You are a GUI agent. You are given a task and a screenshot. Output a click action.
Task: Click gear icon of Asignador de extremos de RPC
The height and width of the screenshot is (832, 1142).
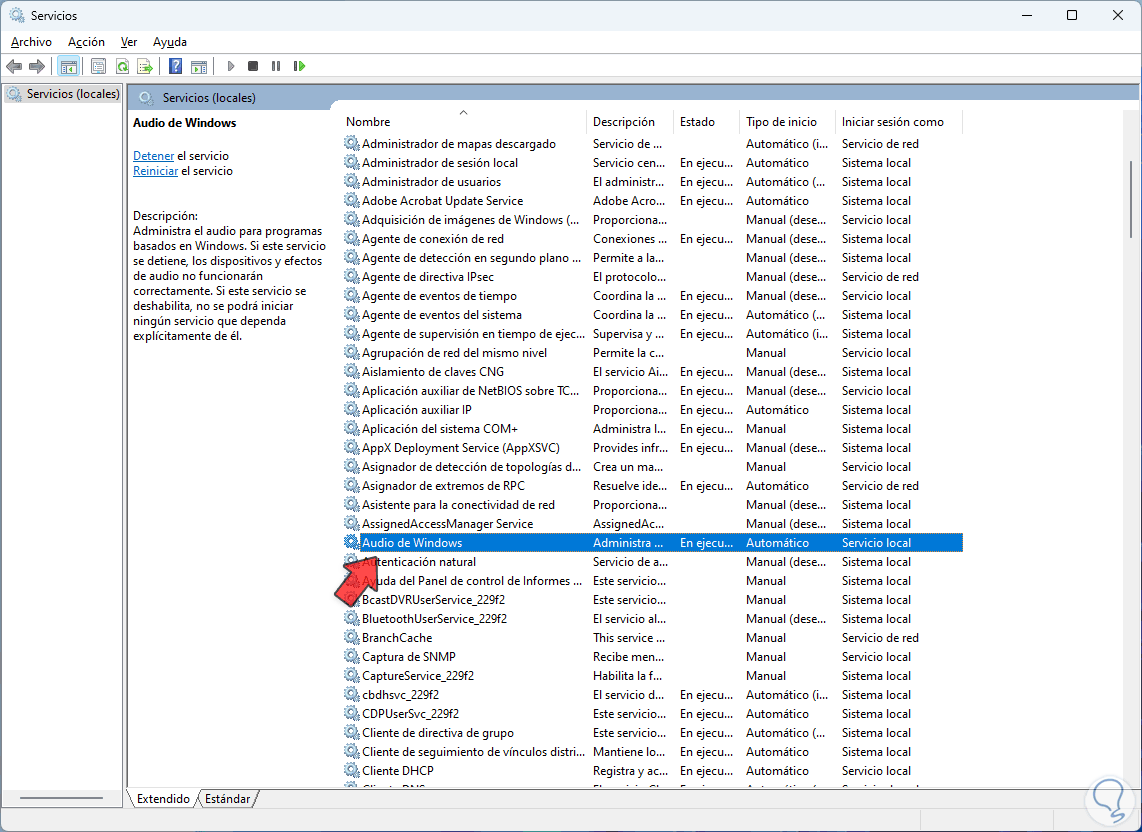point(352,485)
